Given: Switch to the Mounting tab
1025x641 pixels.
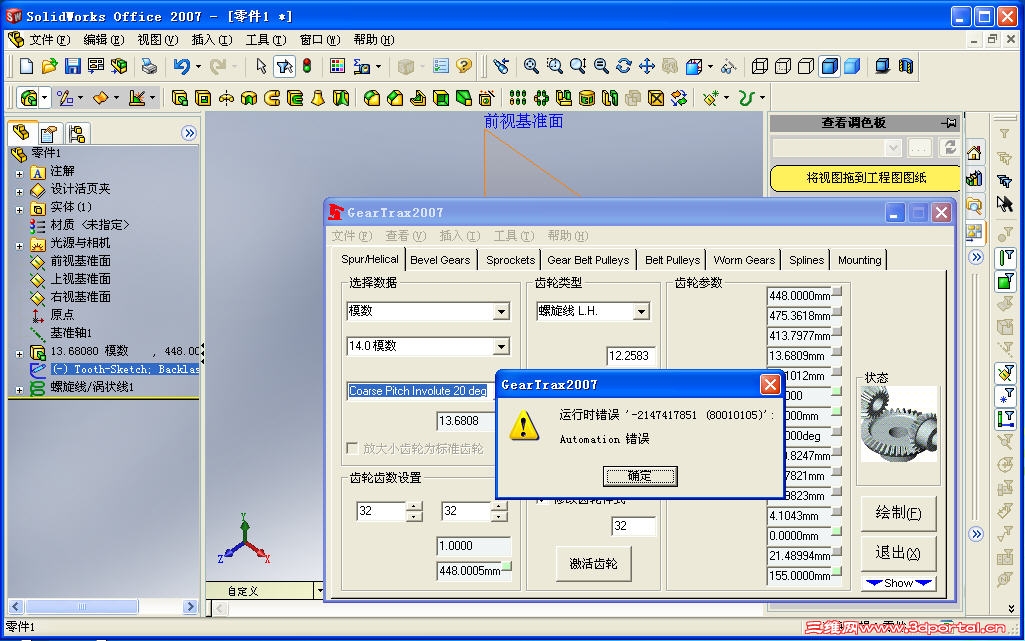Looking at the screenshot, I should 860,260.
